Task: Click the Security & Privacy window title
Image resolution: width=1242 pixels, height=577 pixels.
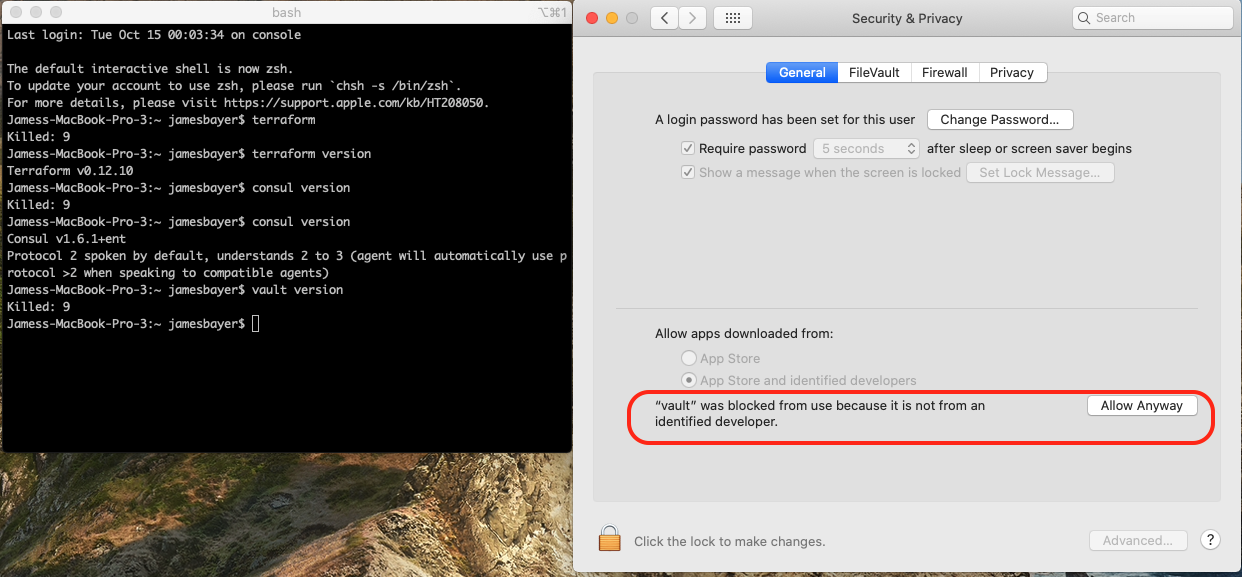Action: [907, 18]
